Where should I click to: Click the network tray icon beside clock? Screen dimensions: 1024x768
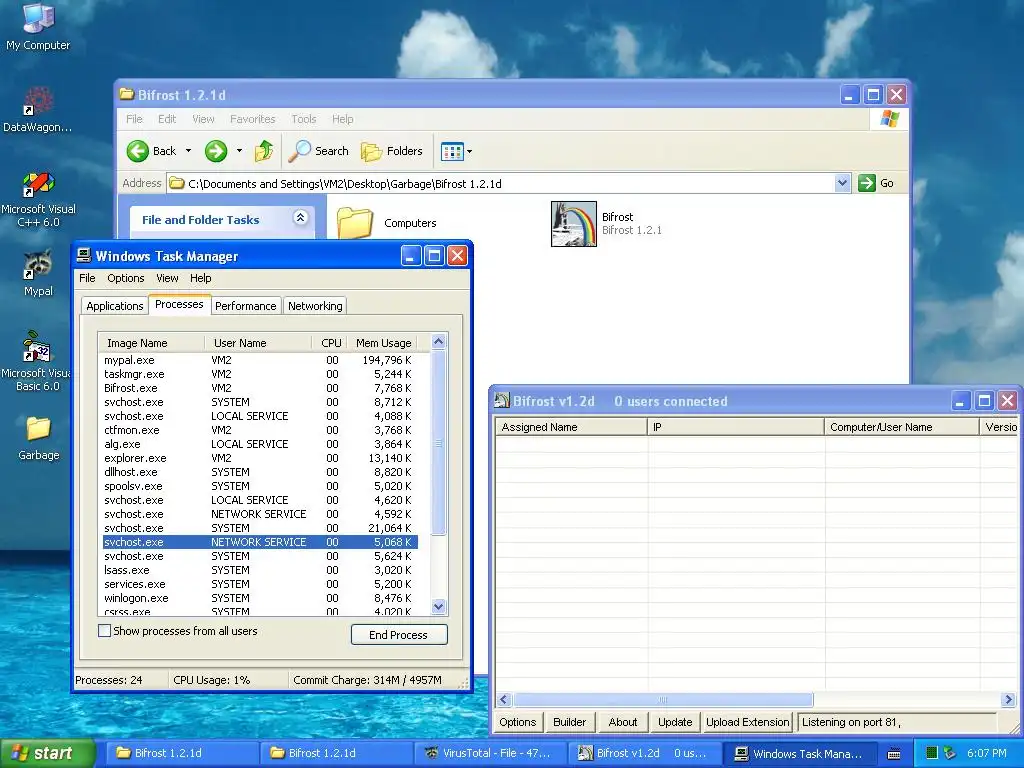click(950, 753)
